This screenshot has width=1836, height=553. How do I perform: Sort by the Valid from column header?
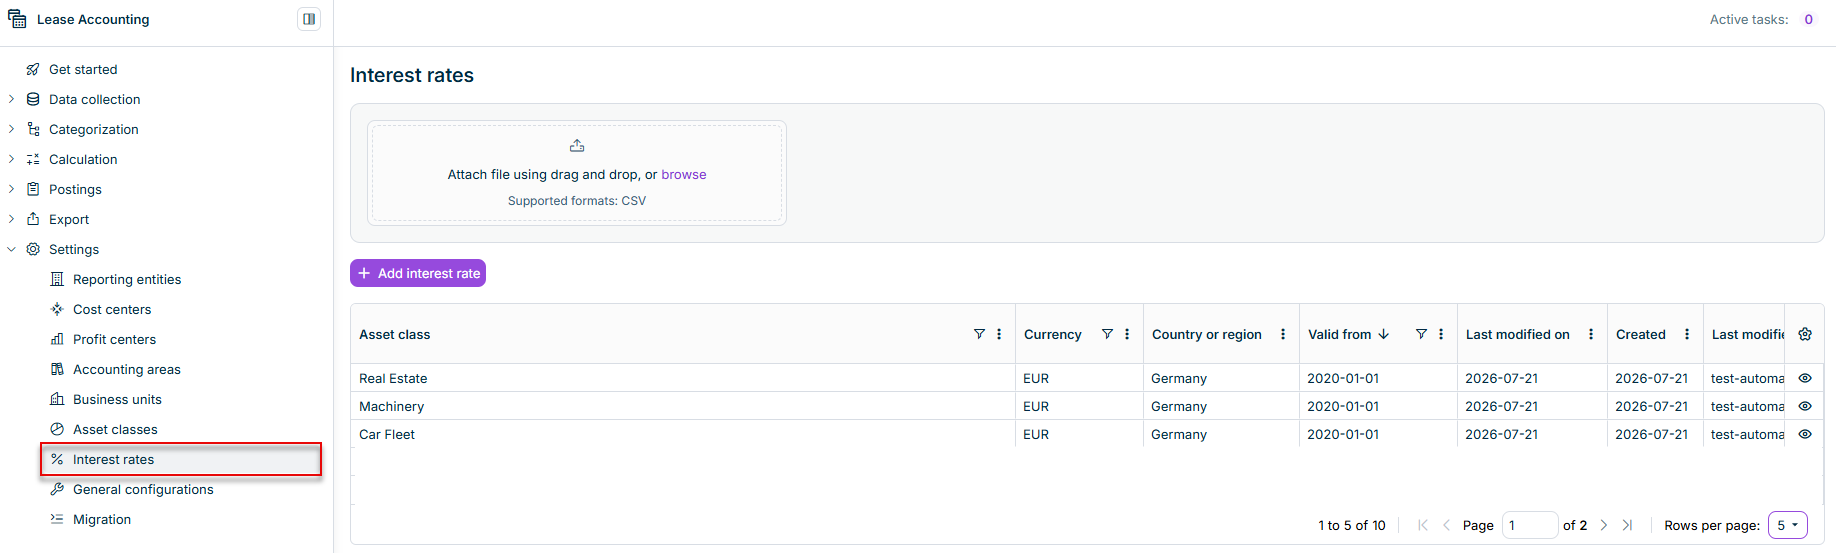tap(1340, 334)
